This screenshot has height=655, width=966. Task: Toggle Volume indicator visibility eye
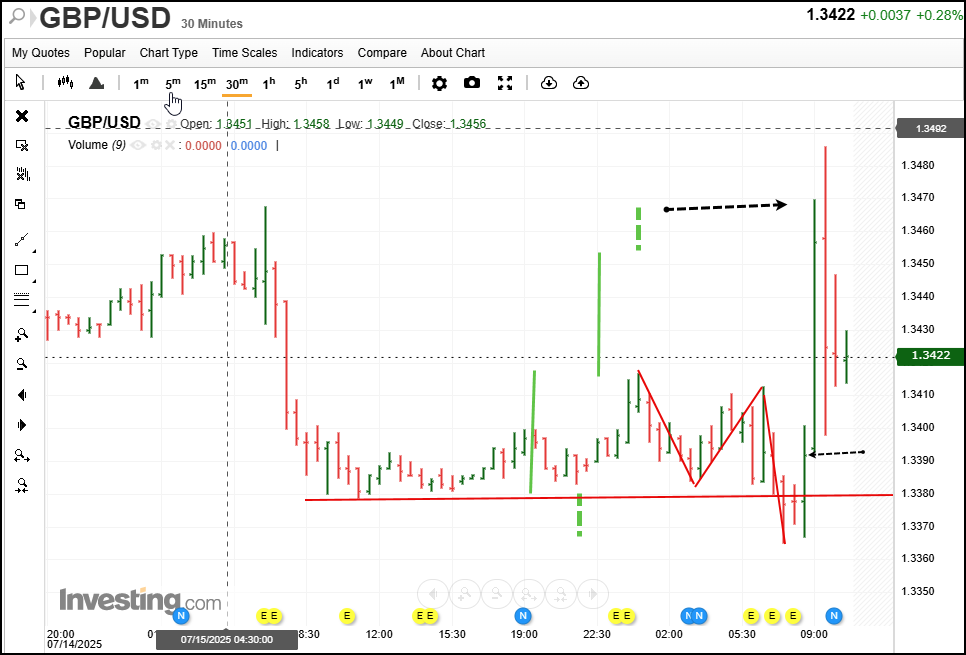tap(137, 145)
